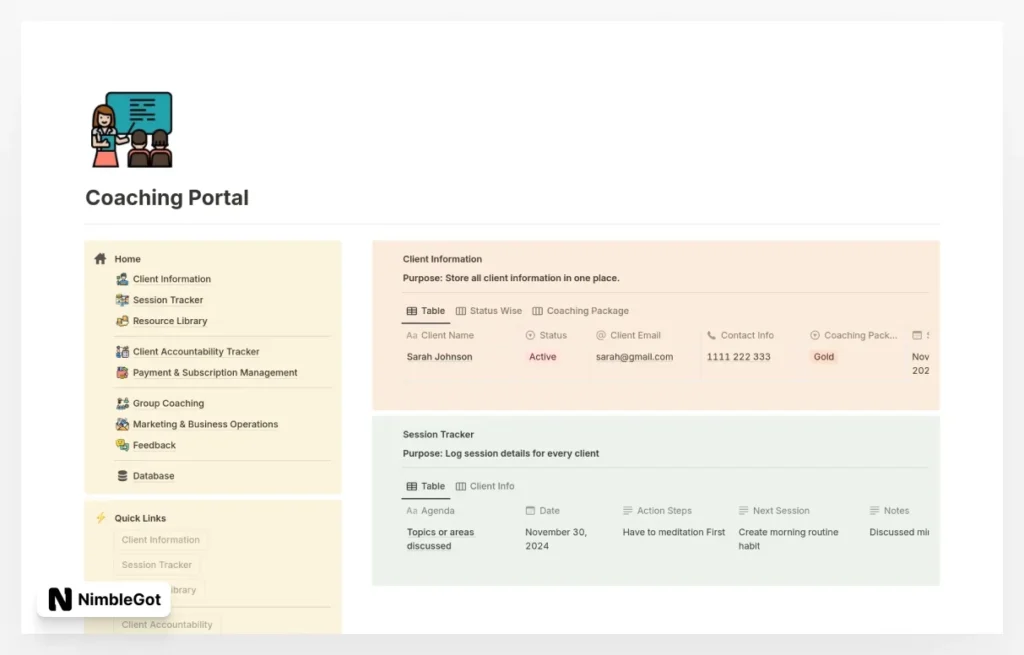The image size is (1024, 655).
Task: Click the Database stack icon
Action: click(x=122, y=477)
